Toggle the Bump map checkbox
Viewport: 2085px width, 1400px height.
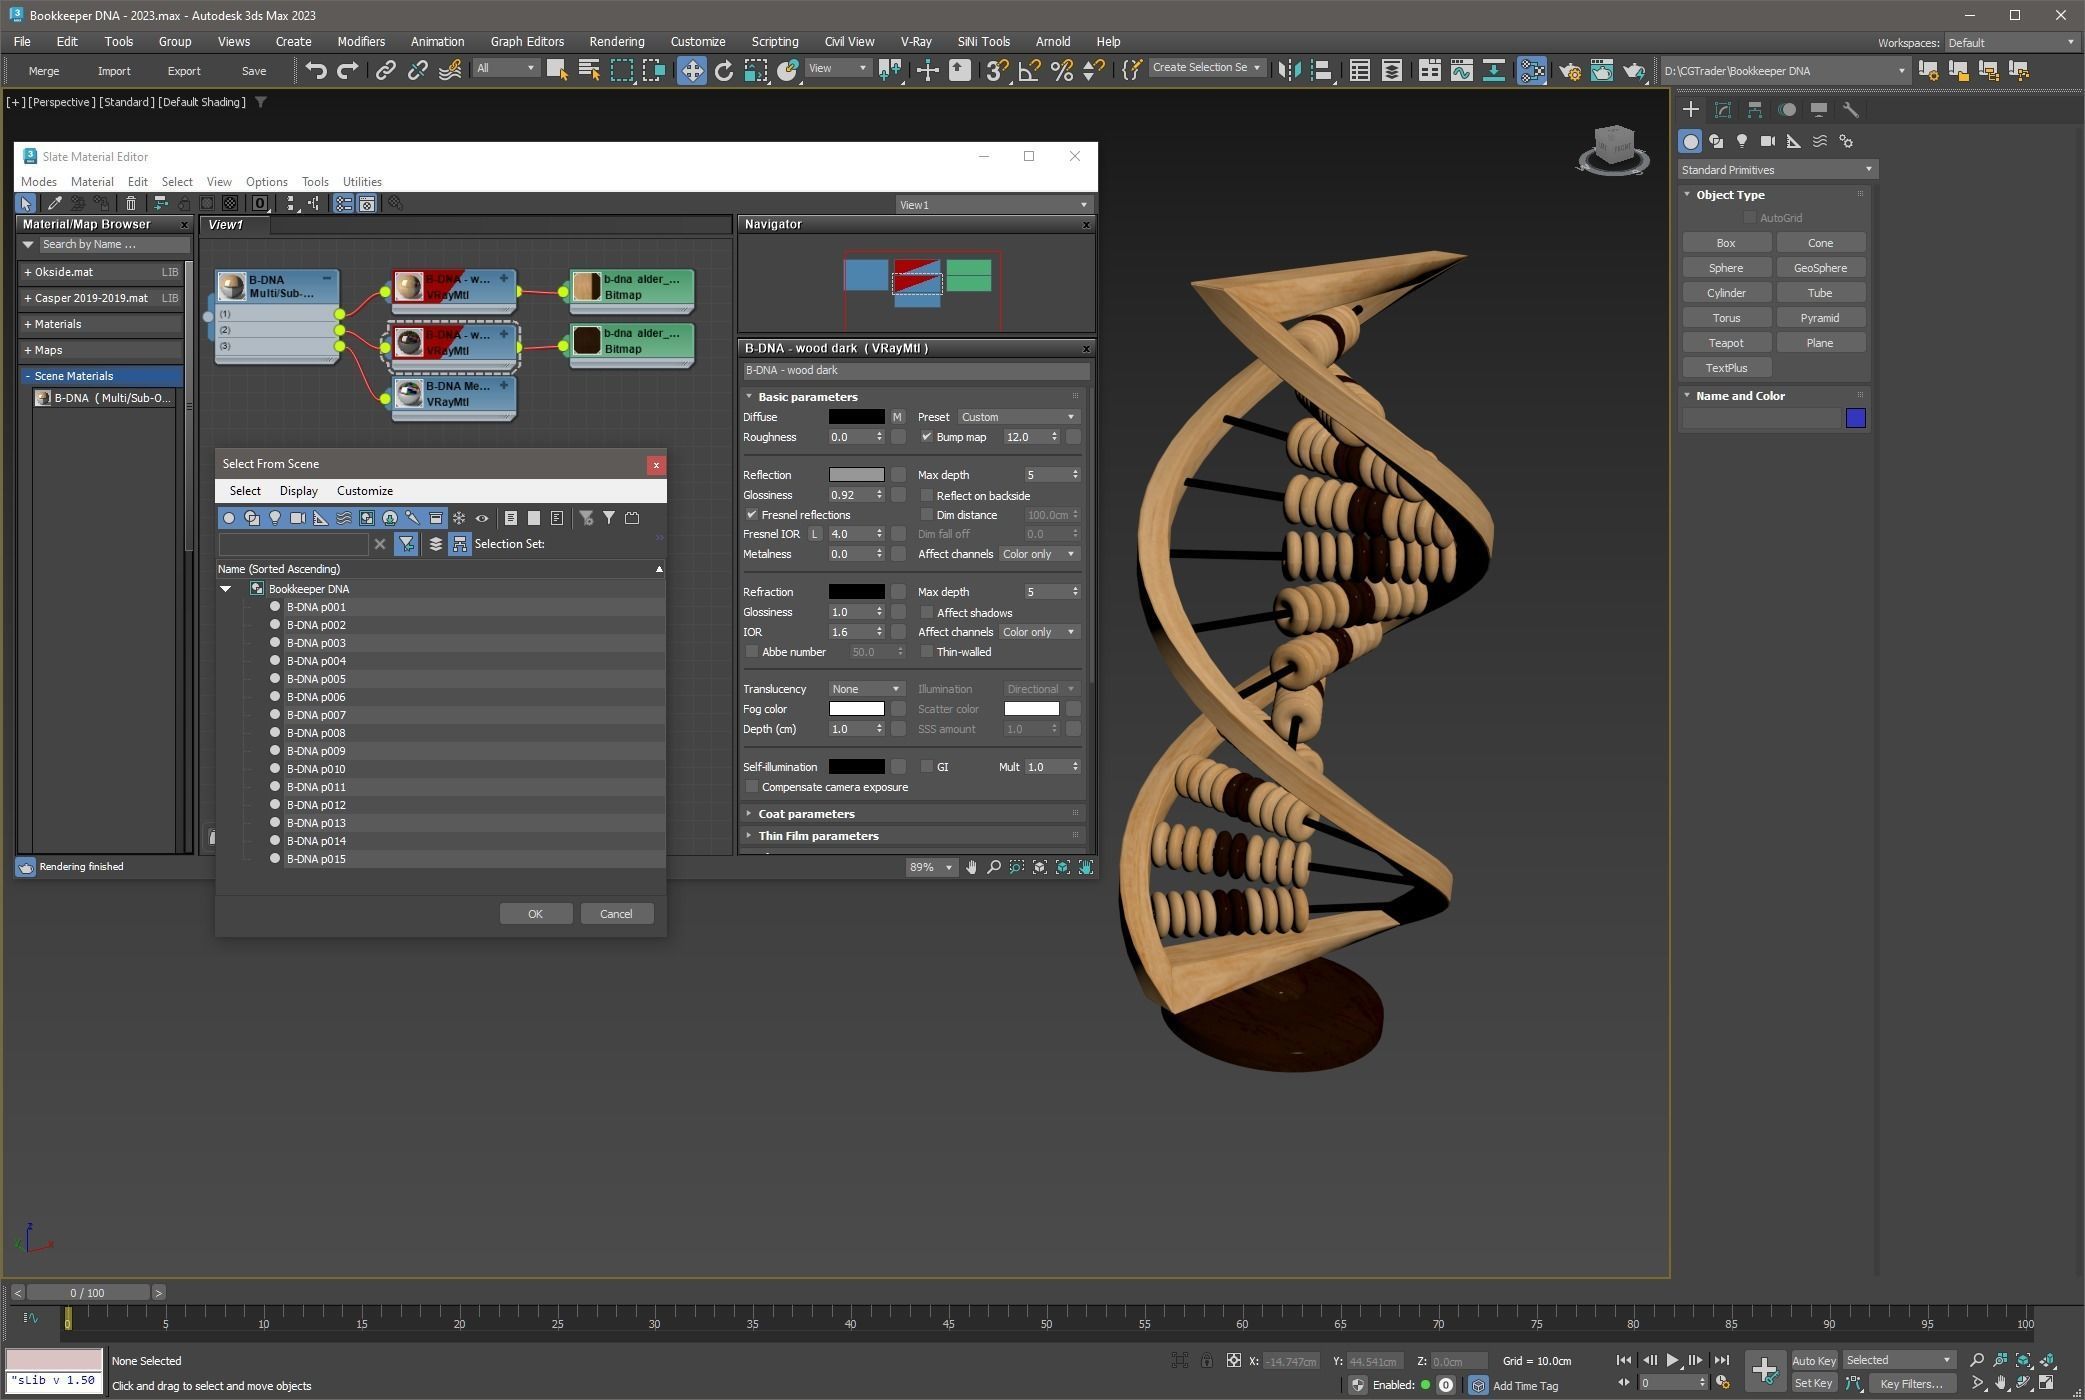point(926,437)
